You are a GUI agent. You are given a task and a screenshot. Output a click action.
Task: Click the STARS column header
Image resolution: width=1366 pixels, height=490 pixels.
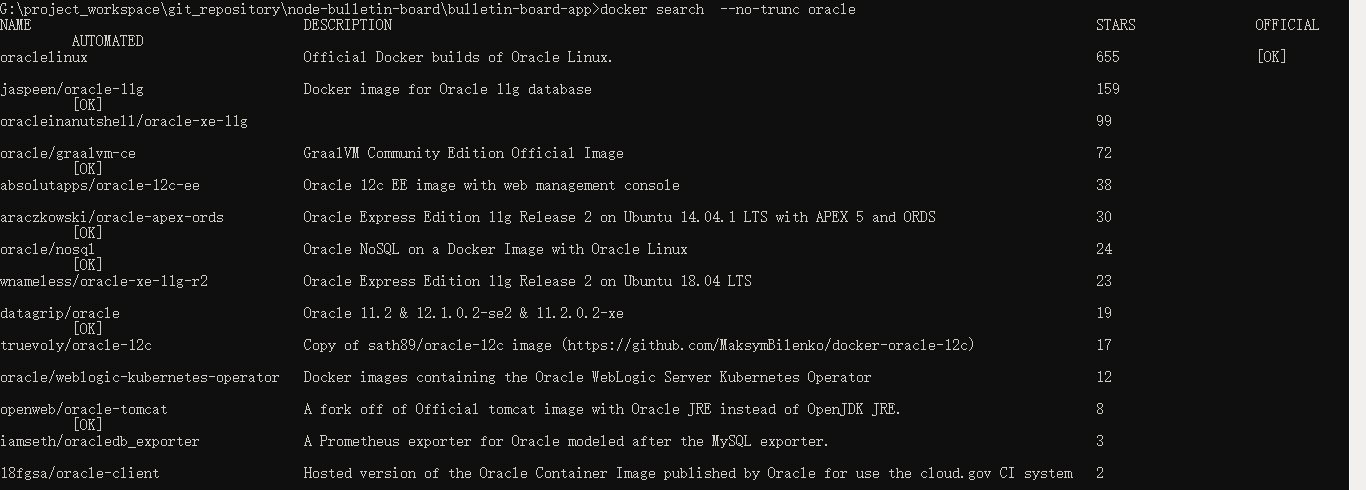1115,25
